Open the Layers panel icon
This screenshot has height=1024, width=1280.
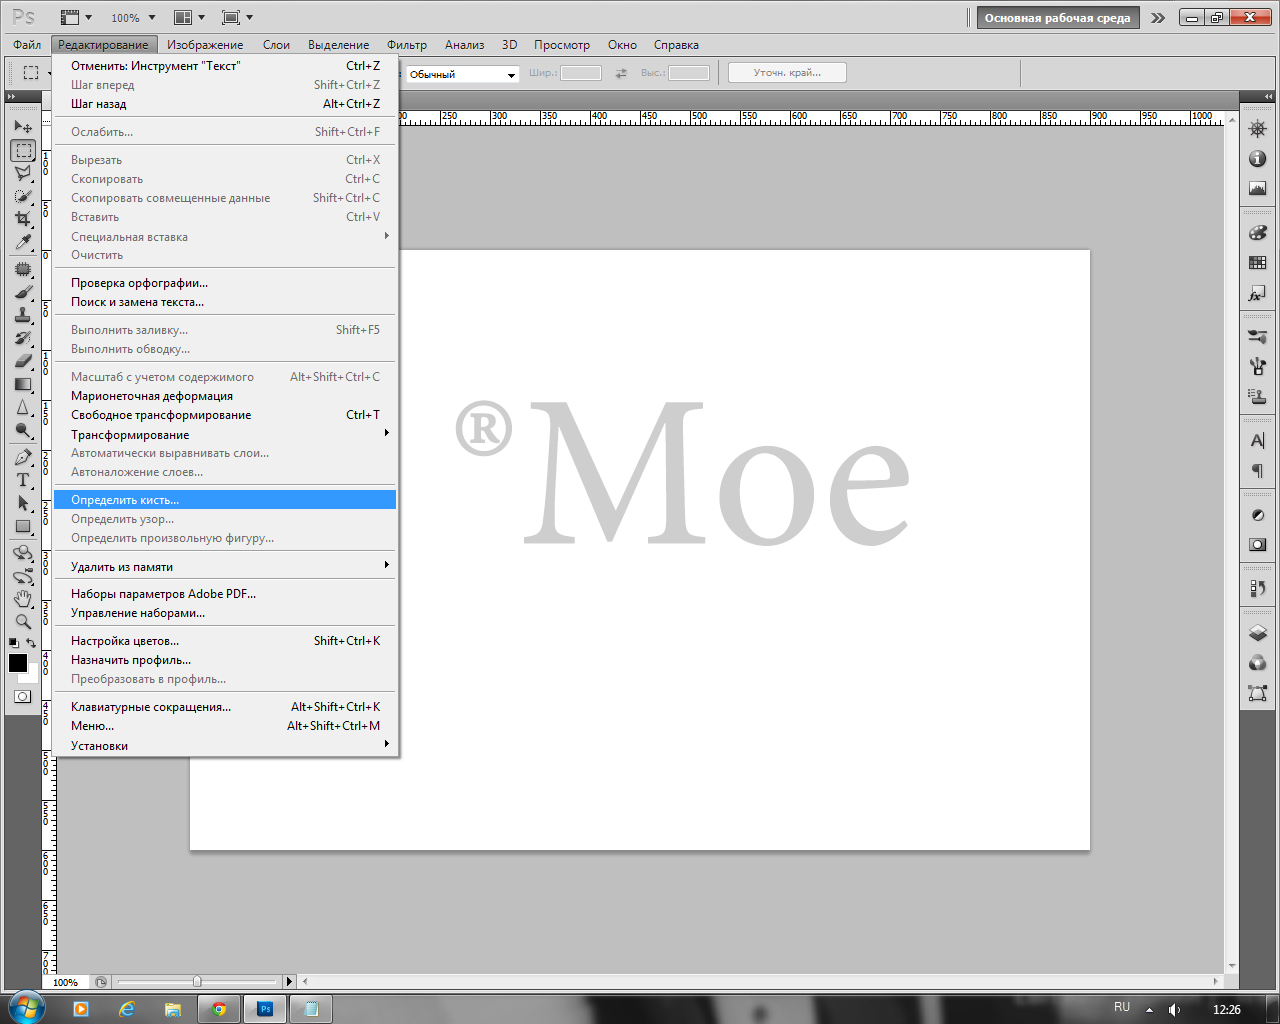1258,633
